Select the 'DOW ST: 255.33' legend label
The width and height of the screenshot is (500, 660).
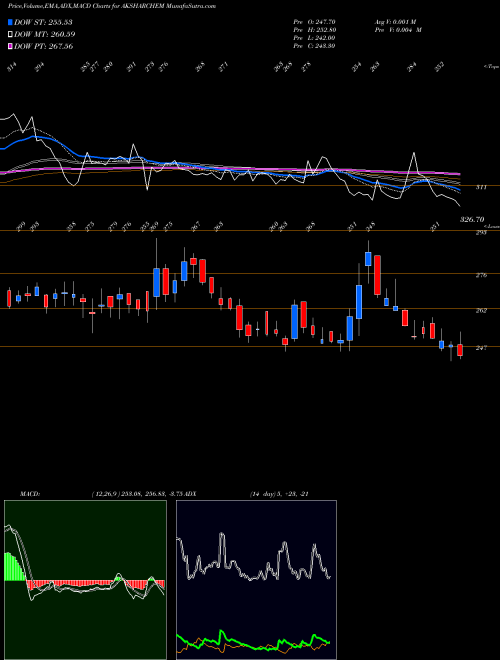43,22
